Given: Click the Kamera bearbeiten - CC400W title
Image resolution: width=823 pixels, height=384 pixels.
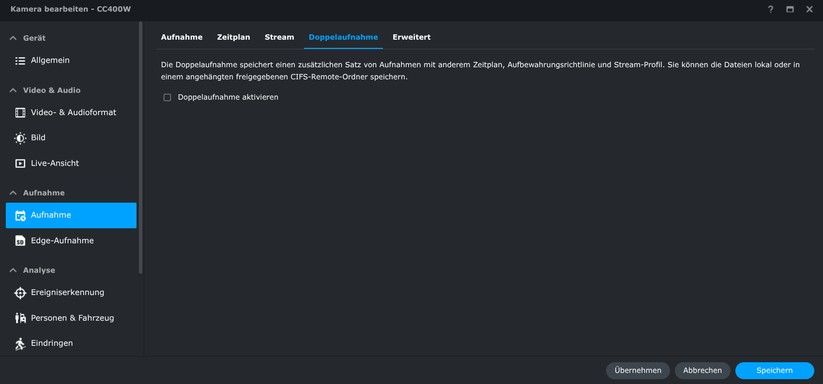Looking at the screenshot, I should tap(70, 9).
